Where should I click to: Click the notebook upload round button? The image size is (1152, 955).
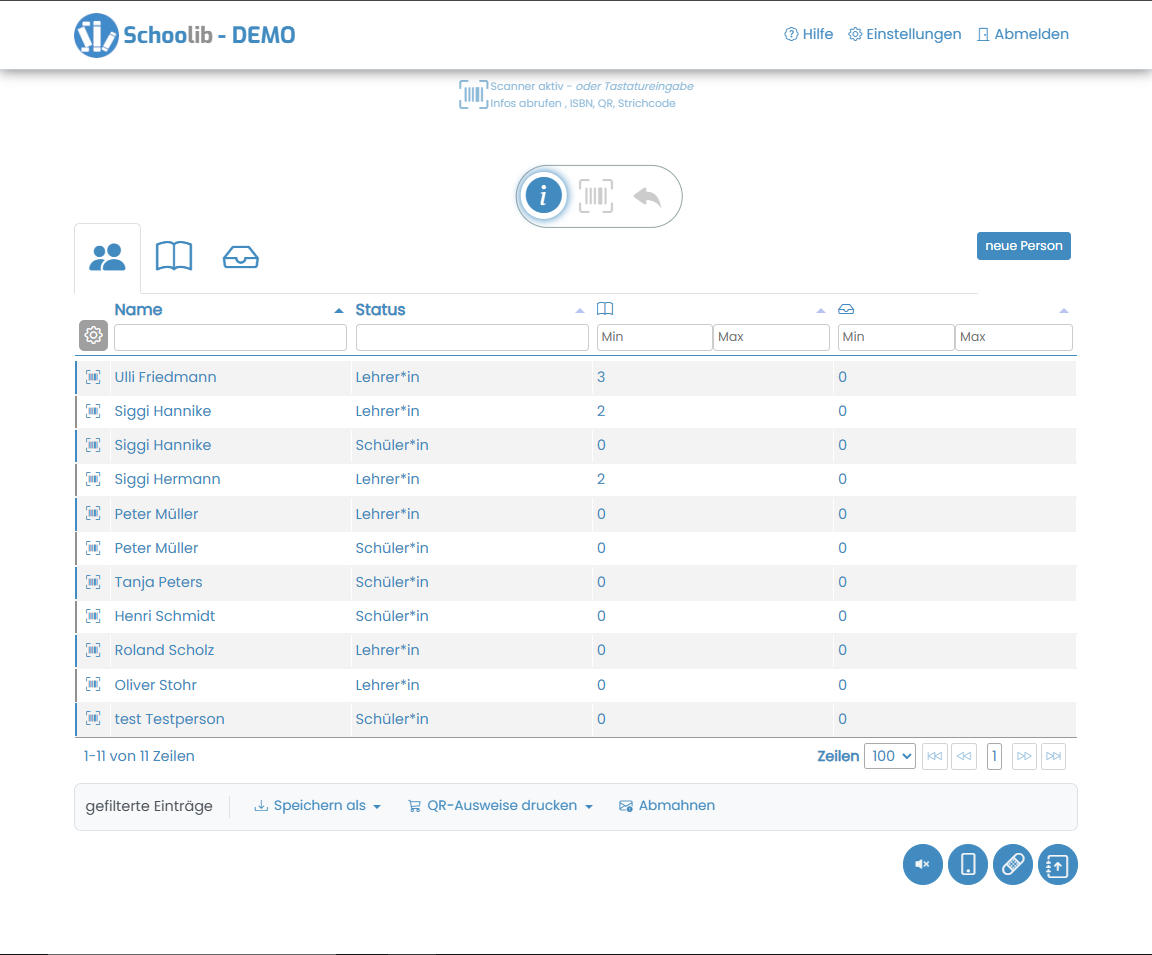(1057, 865)
